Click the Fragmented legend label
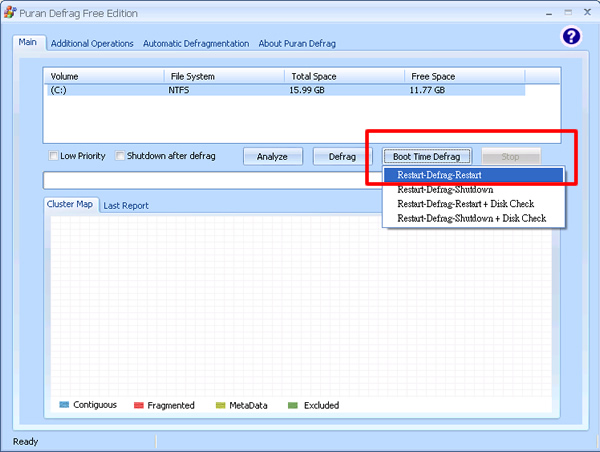Image resolution: width=600 pixels, height=452 pixels. coord(171,405)
